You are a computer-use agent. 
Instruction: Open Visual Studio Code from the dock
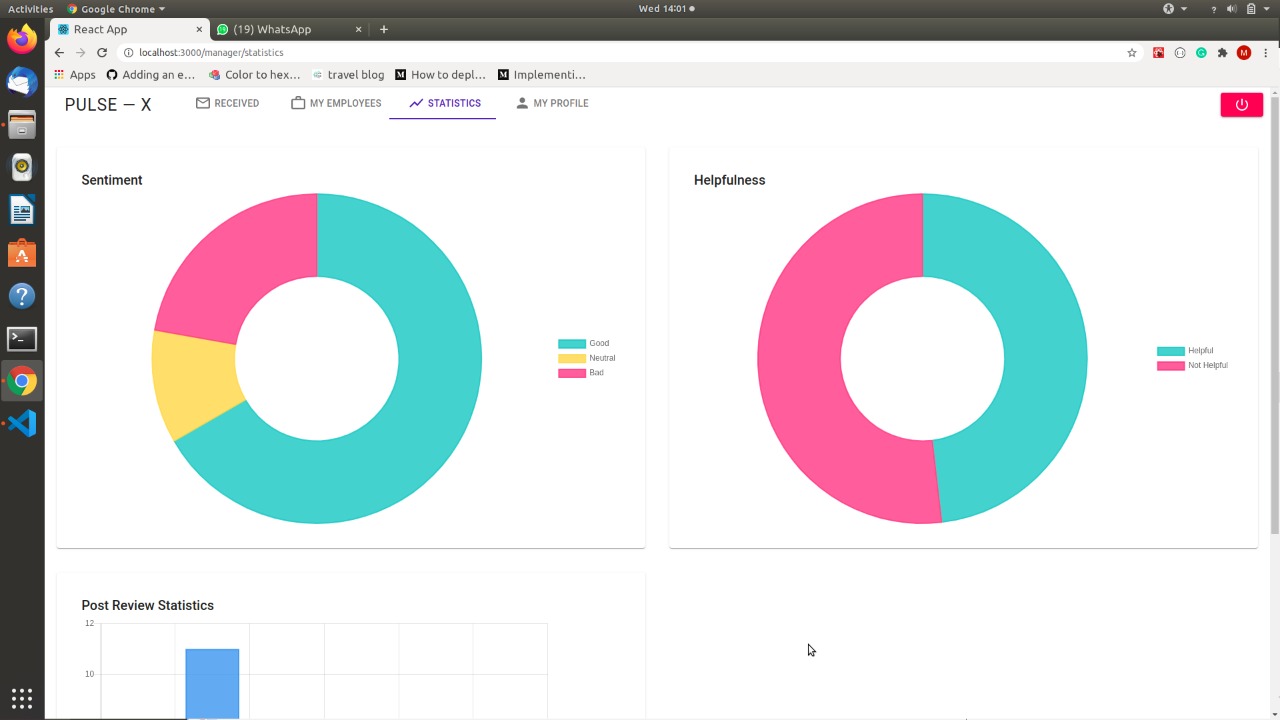point(22,424)
